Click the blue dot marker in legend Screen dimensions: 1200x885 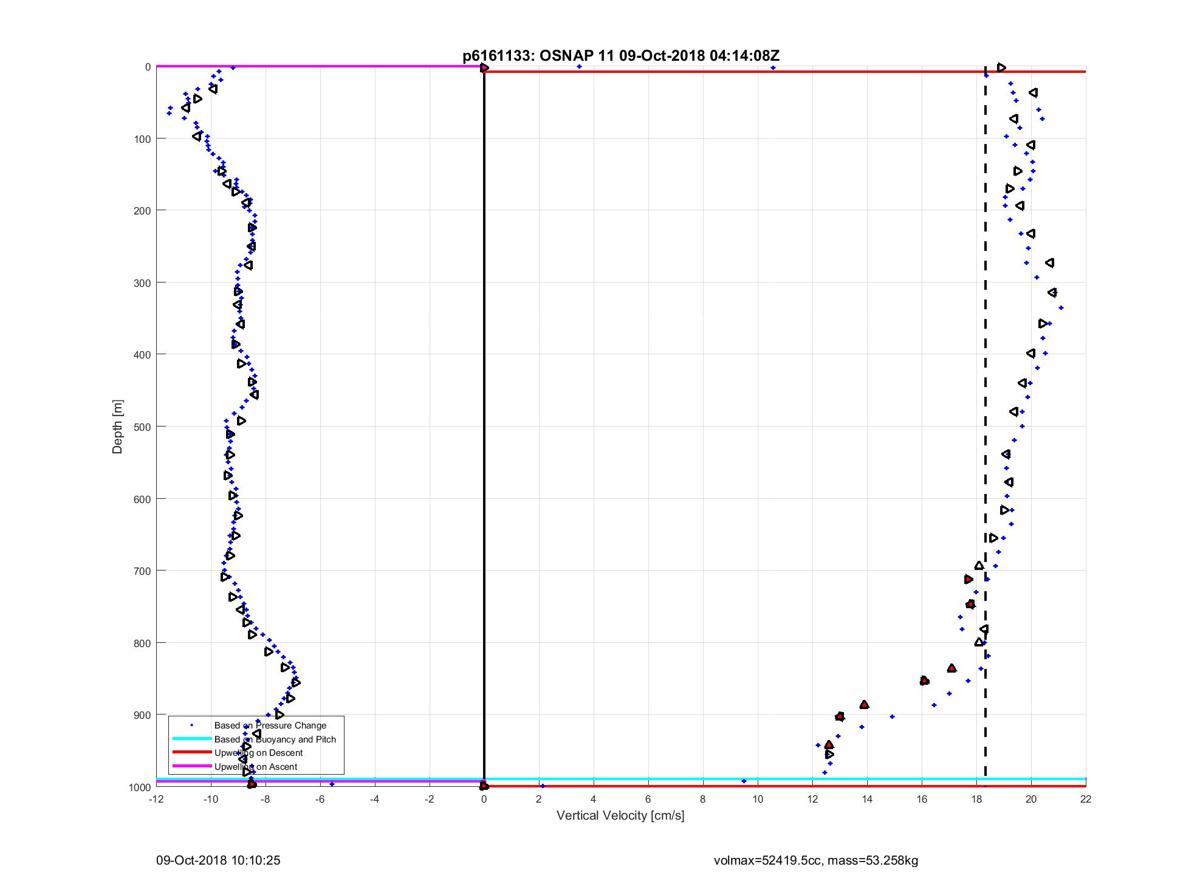tap(191, 725)
